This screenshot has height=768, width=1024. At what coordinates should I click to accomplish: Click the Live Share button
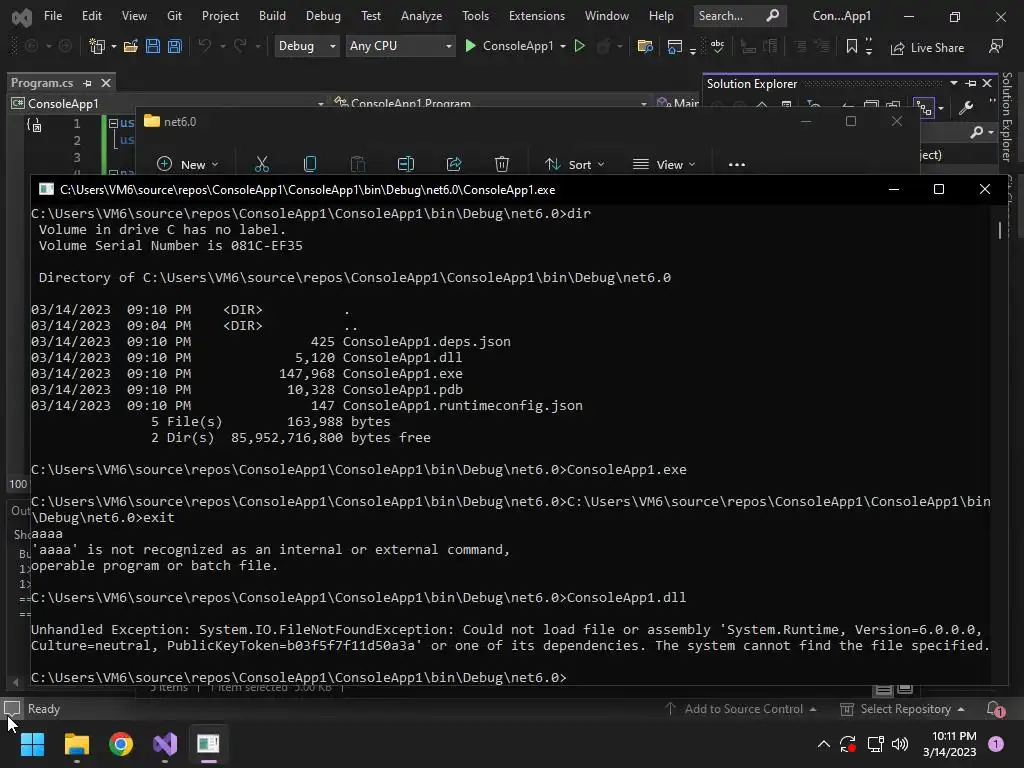pos(927,48)
